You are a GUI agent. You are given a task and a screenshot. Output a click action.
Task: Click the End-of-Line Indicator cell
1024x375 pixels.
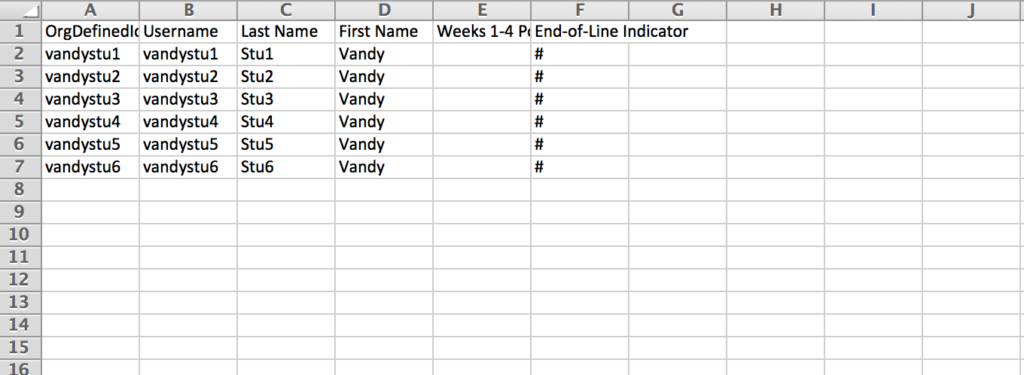pos(580,31)
